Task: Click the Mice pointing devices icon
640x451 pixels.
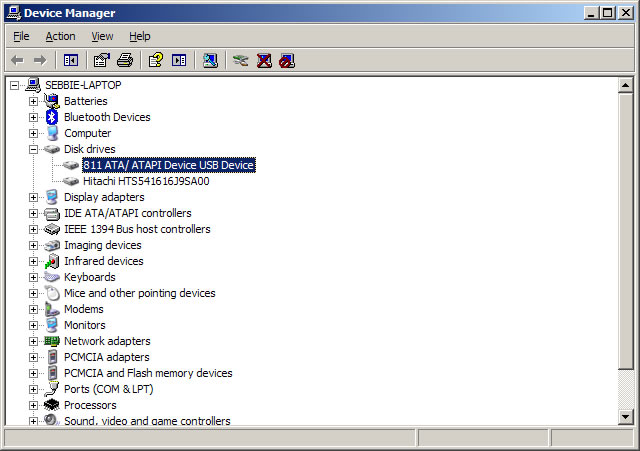Action: pyautogui.click(x=52, y=293)
